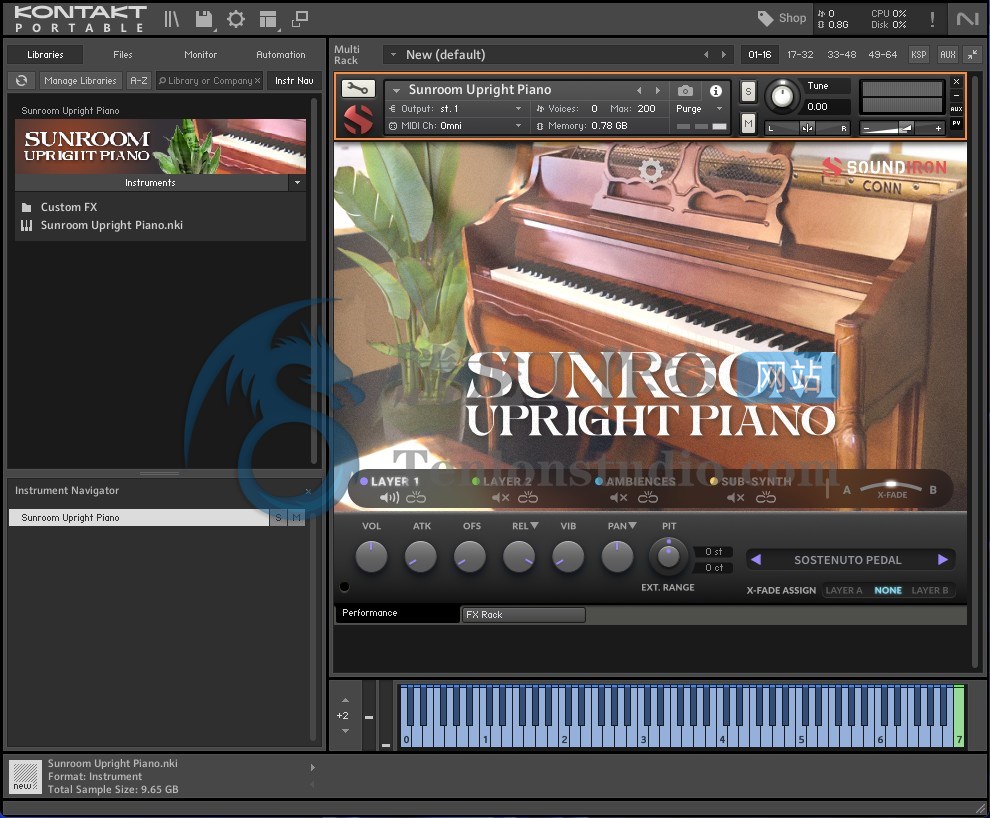Click the Native Instruments logo

[967, 19]
